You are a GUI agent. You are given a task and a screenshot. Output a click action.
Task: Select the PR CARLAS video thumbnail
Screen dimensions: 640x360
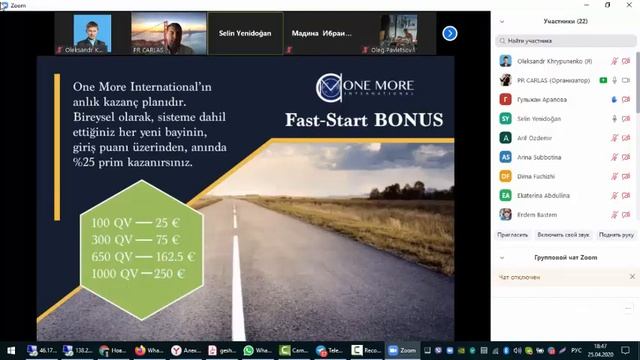pyautogui.click(x=169, y=33)
